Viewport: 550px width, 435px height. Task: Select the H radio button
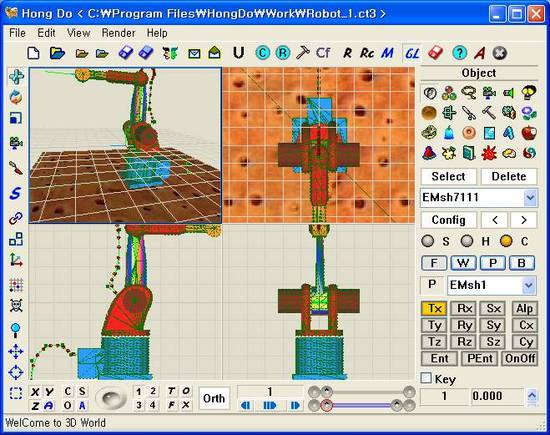point(467,241)
